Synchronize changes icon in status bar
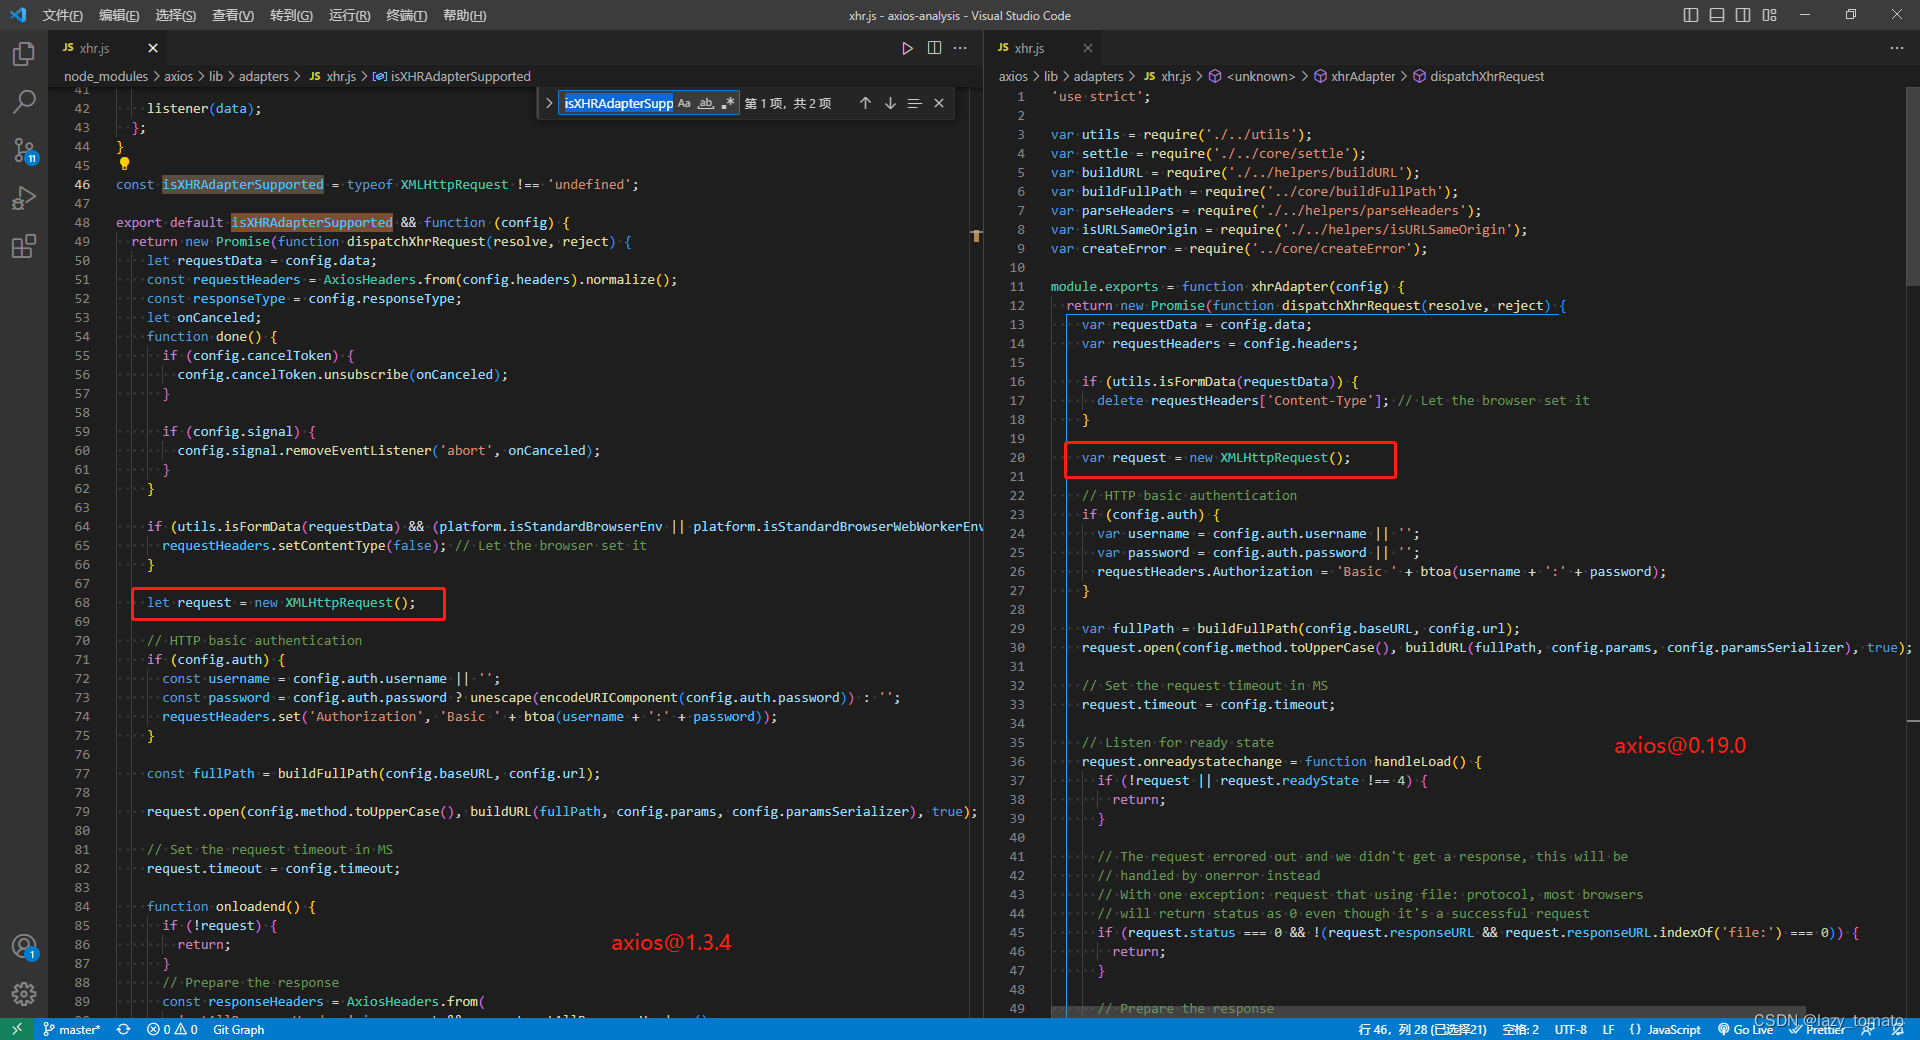Image resolution: width=1920 pixels, height=1040 pixels. pyautogui.click(x=123, y=1029)
